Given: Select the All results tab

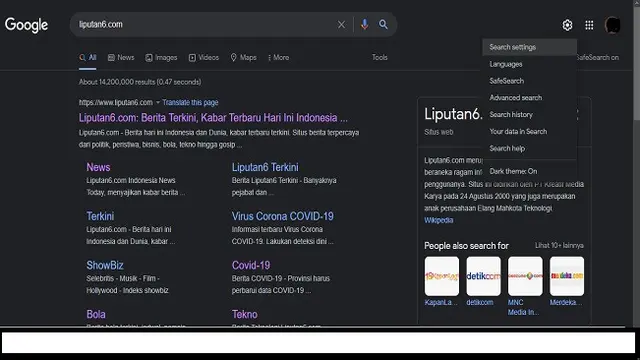Looking at the screenshot, I should click(88, 58).
